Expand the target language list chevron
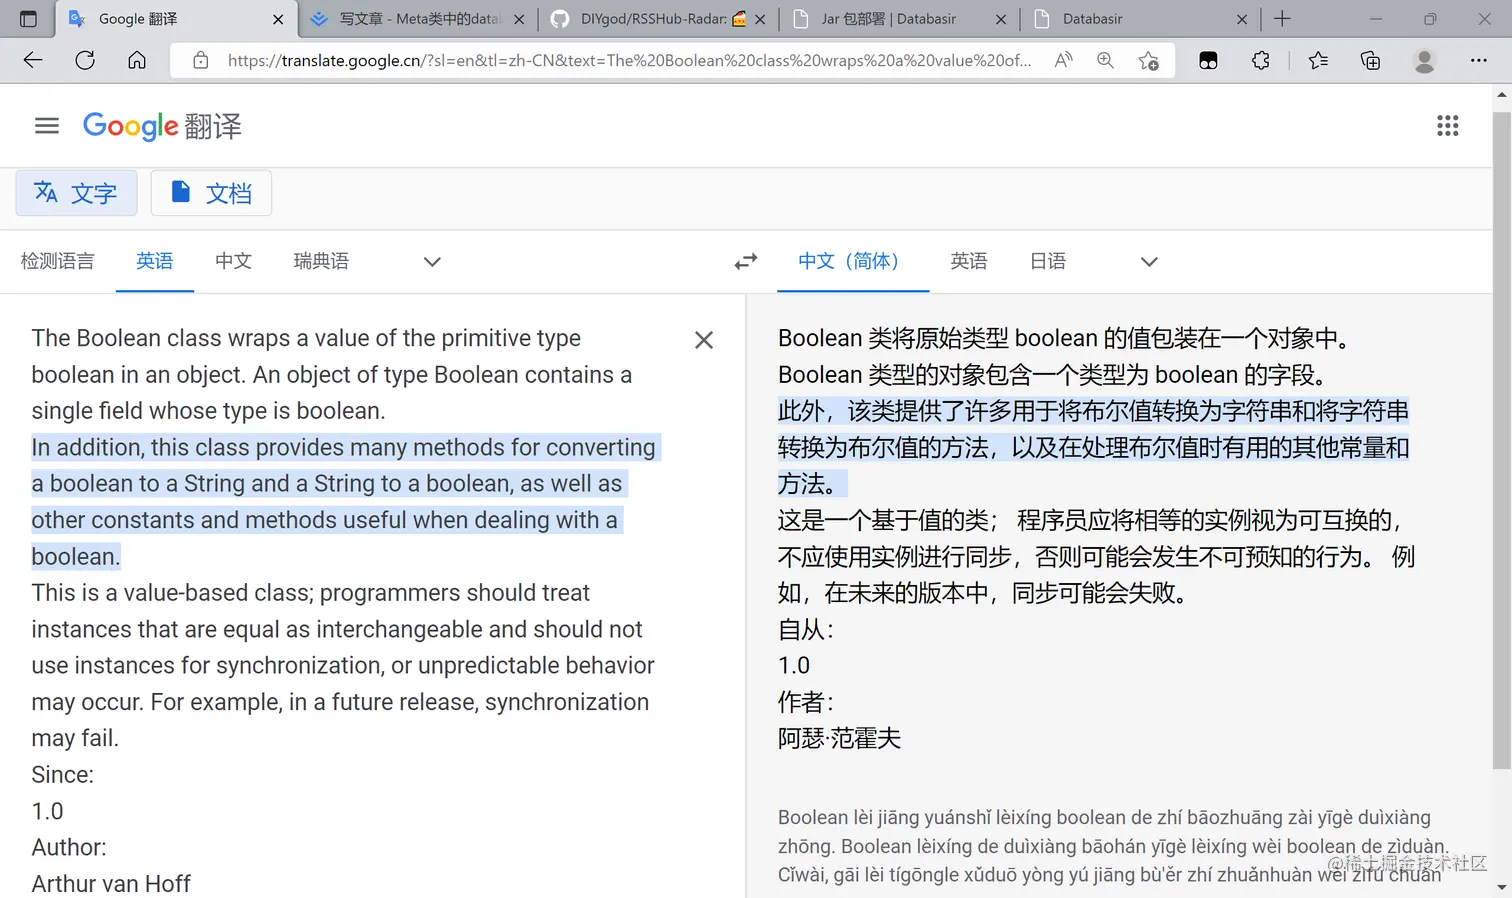This screenshot has height=898, width=1512. click(x=1149, y=262)
